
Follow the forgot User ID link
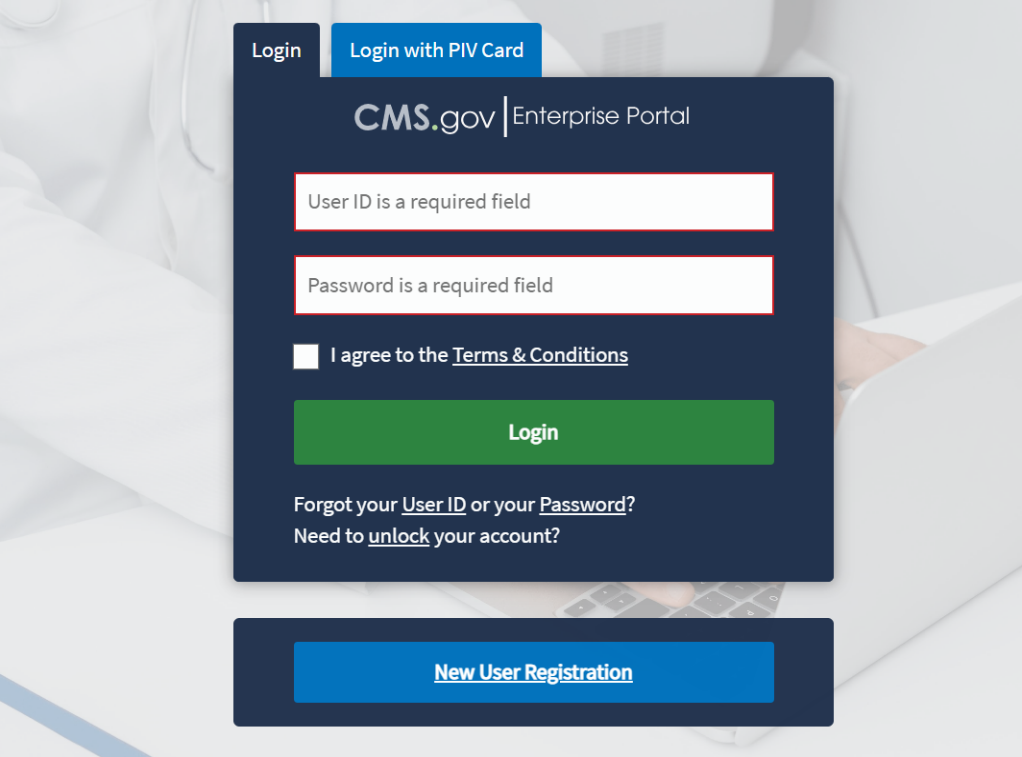tap(434, 505)
